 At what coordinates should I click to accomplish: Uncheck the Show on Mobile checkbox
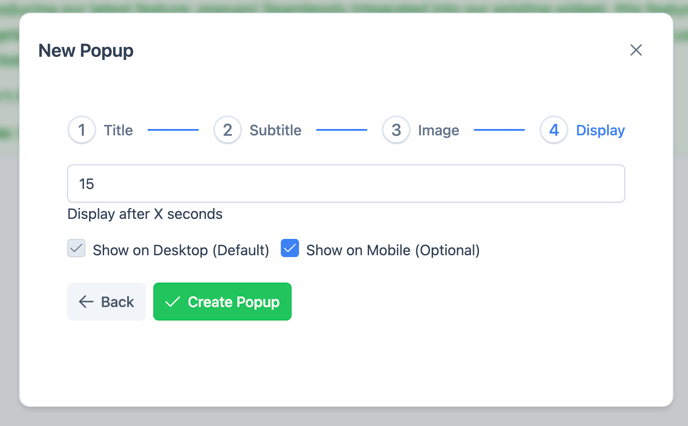[x=290, y=248]
